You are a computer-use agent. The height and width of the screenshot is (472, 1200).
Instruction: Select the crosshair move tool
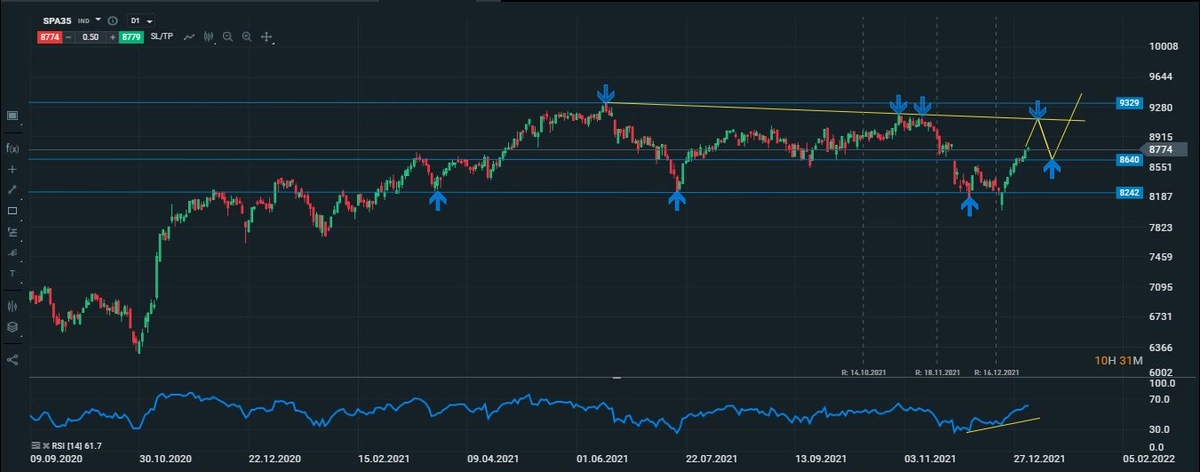click(267, 37)
